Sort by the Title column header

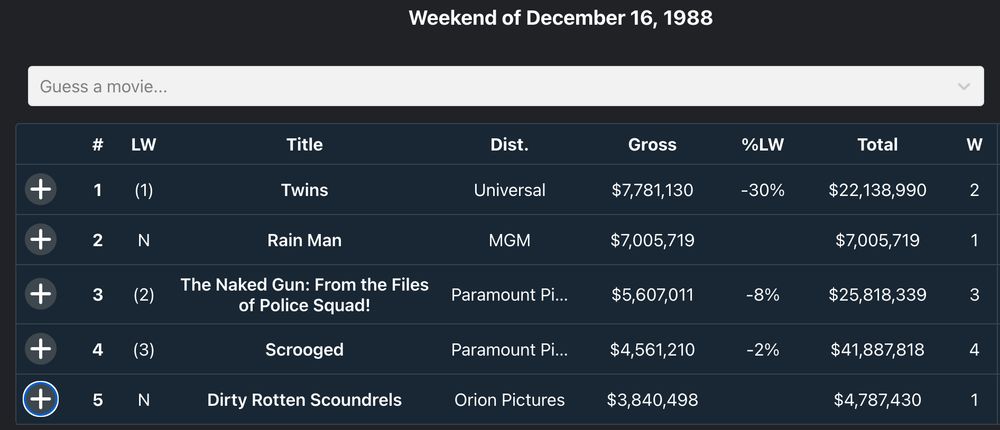[304, 145]
